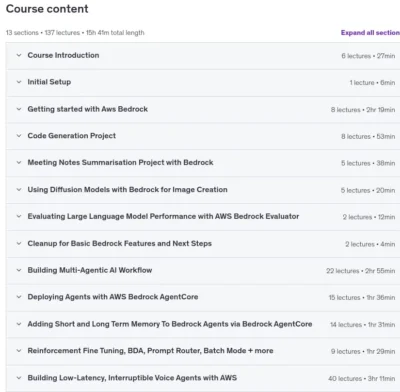
Task: Expand Cleanup for Basic Bedrock Features chevron
Action: (x=19, y=243)
